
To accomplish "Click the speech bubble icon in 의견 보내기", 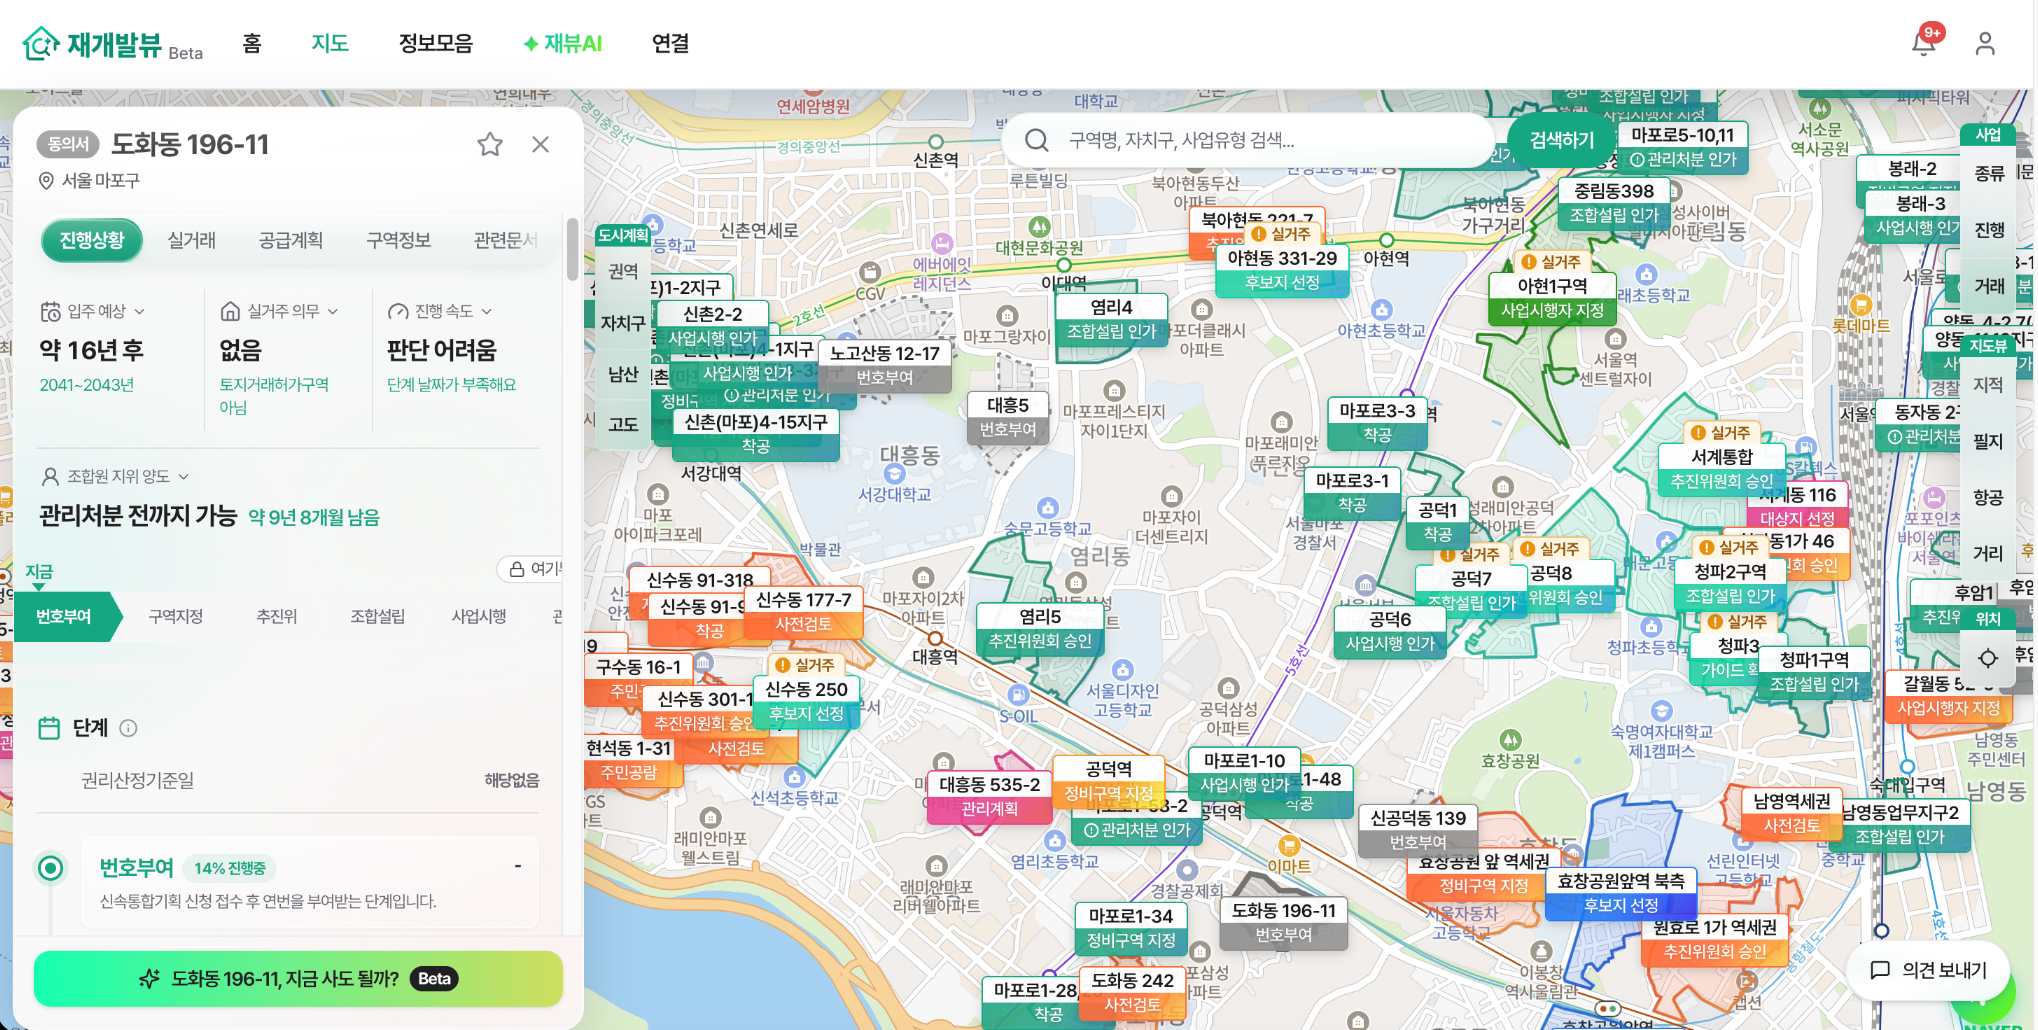I will (1880, 970).
